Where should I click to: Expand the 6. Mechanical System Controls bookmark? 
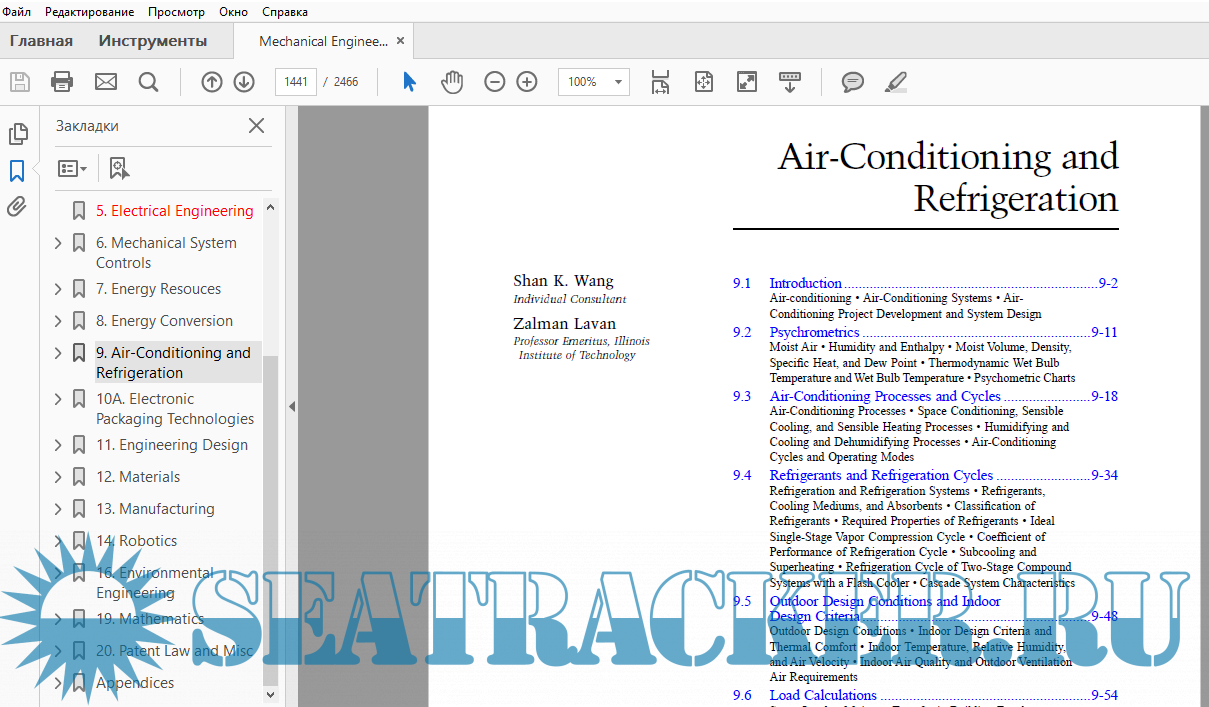point(58,243)
